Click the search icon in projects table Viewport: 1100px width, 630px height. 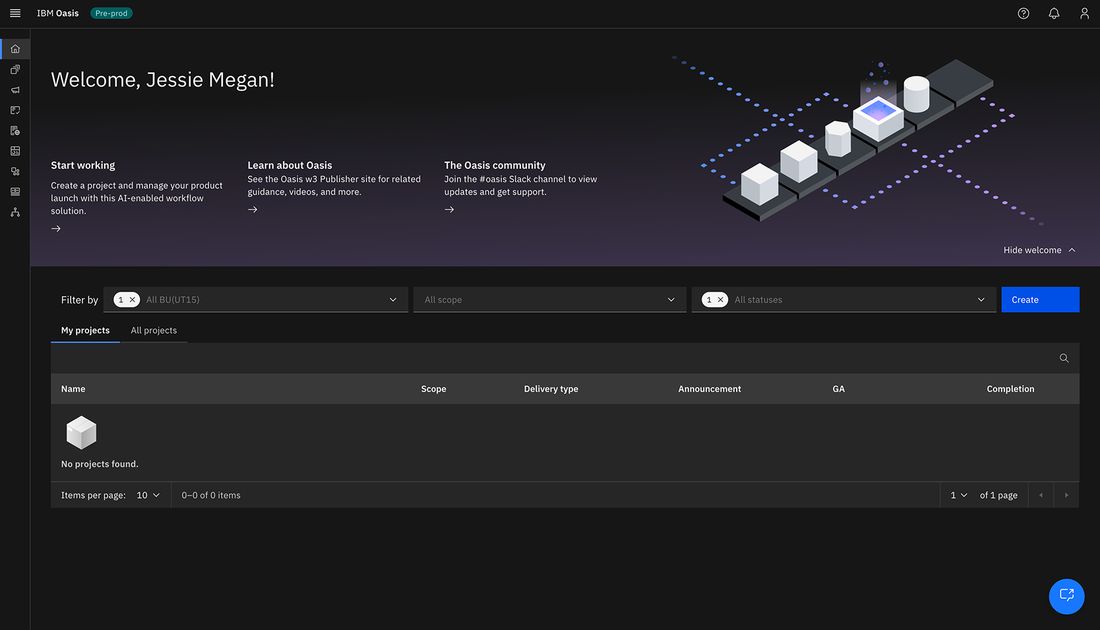point(1064,358)
